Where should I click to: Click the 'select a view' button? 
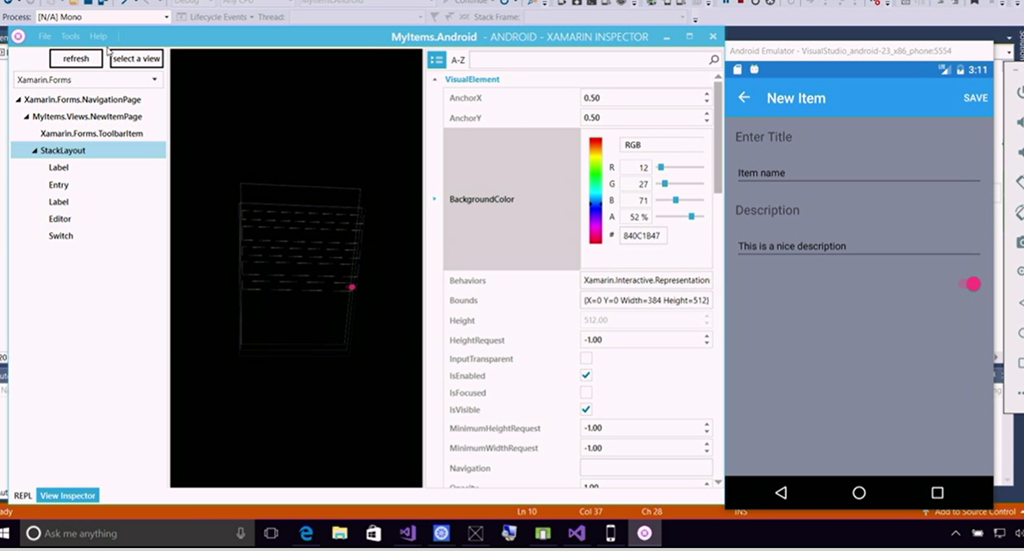point(136,59)
